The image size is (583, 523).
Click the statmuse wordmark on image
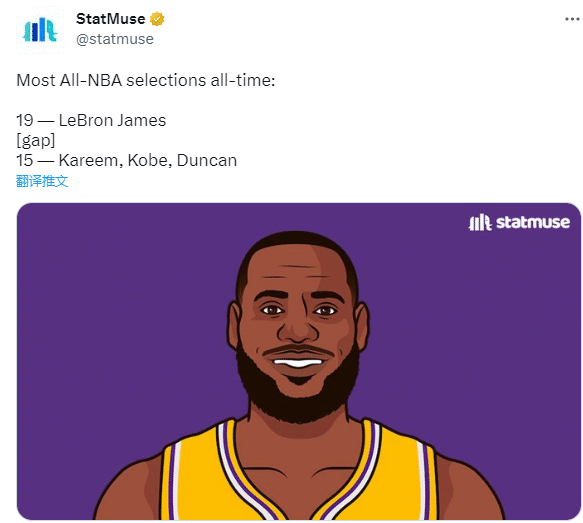click(x=533, y=222)
